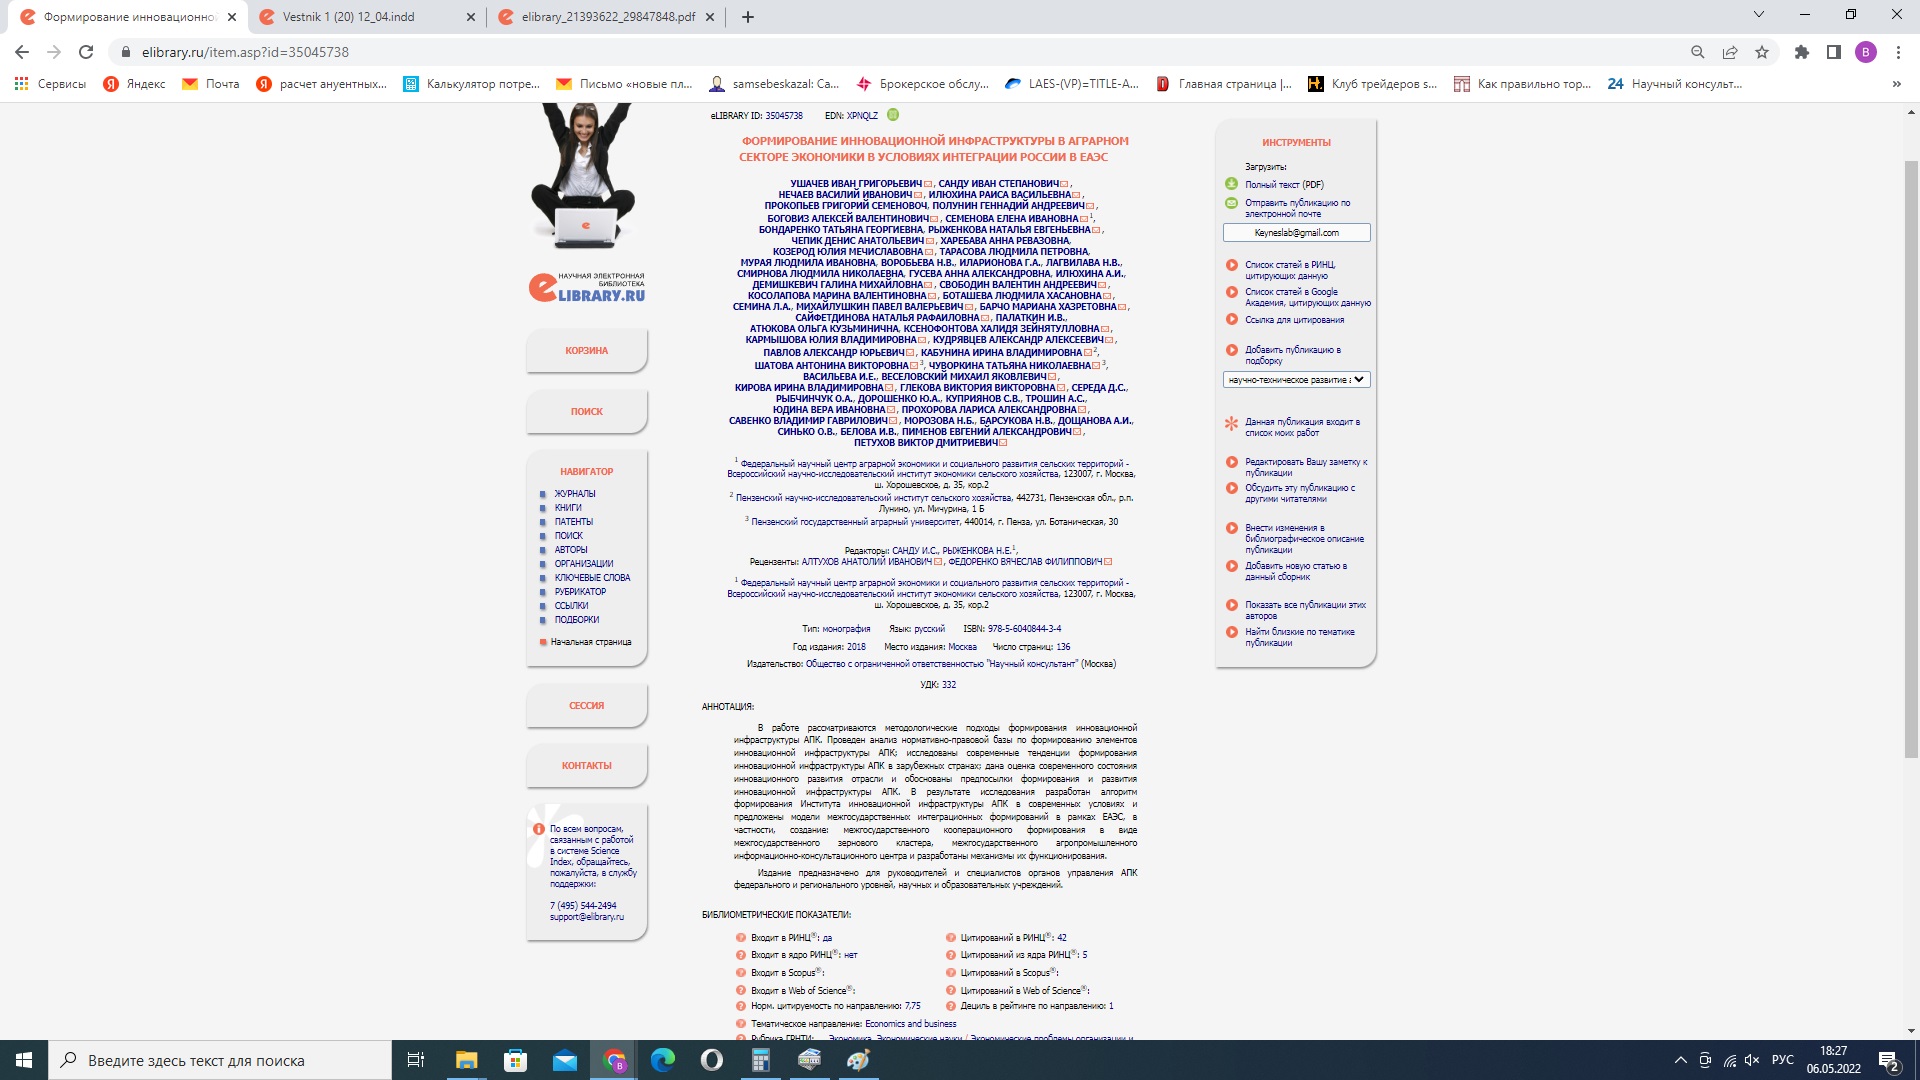The width and height of the screenshot is (1920, 1080).
Task: Open Chrome three-dot menu
Action: tap(1898, 52)
